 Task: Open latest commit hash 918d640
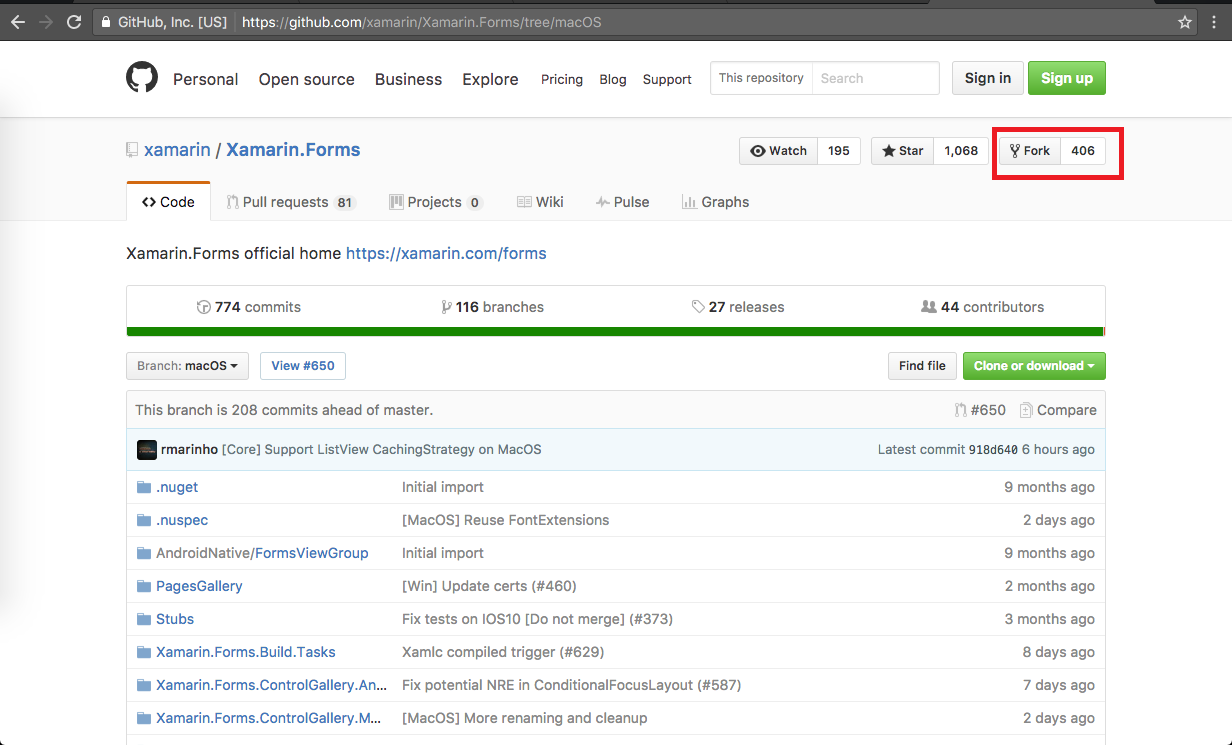pos(993,450)
